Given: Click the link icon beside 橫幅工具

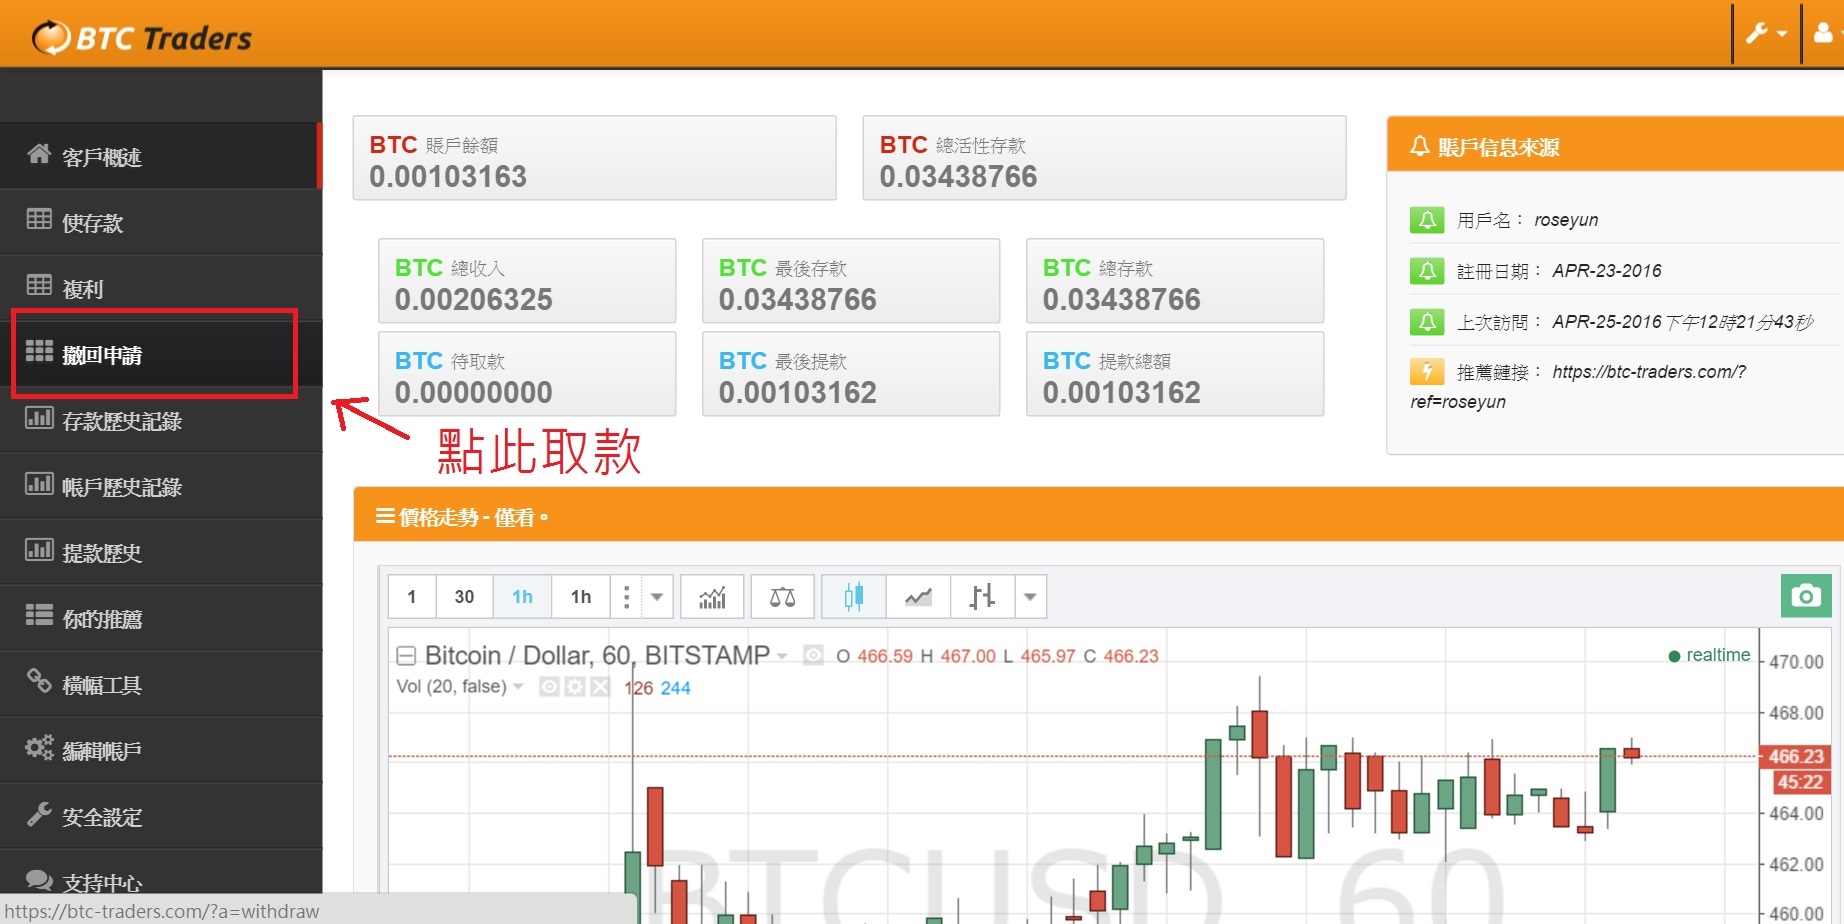Looking at the screenshot, I should [39, 680].
